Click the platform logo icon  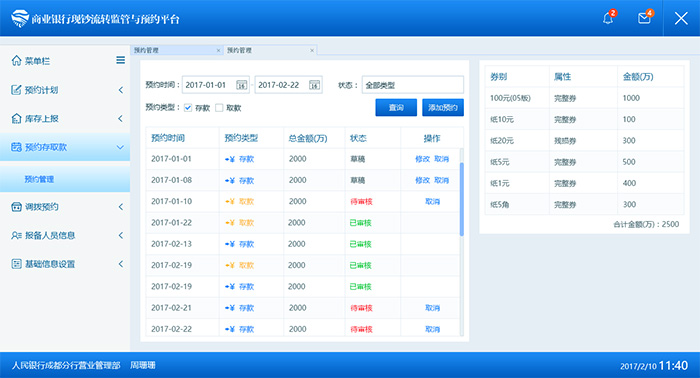(20, 18)
